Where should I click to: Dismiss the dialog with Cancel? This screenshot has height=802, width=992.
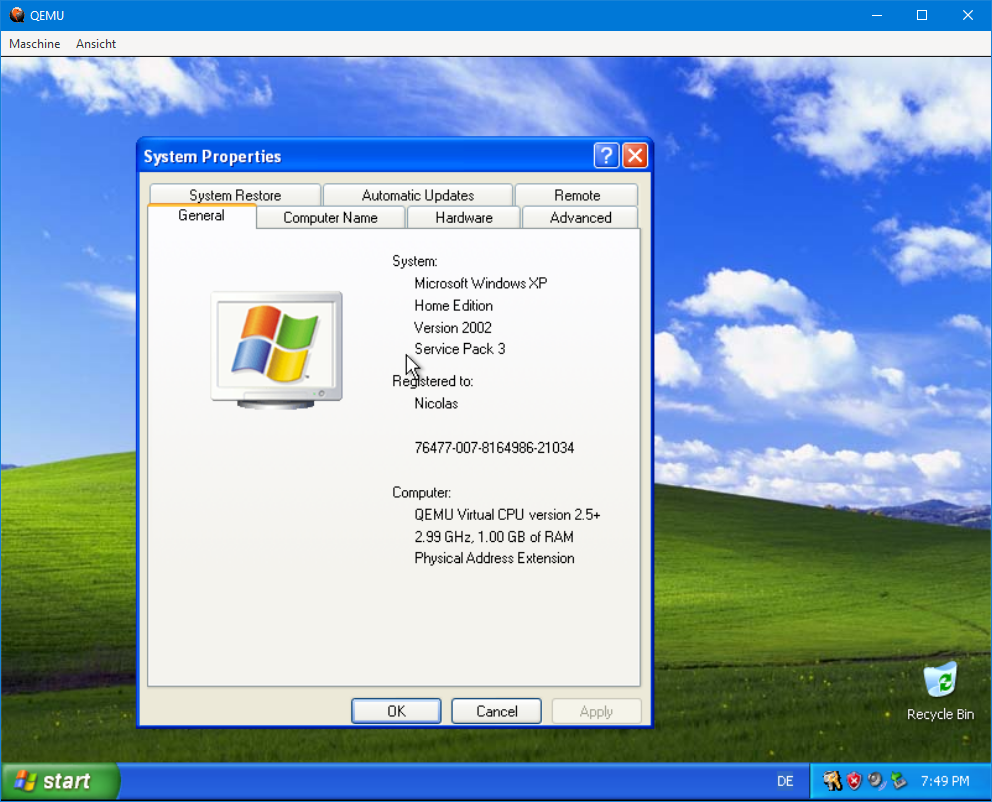(x=497, y=711)
